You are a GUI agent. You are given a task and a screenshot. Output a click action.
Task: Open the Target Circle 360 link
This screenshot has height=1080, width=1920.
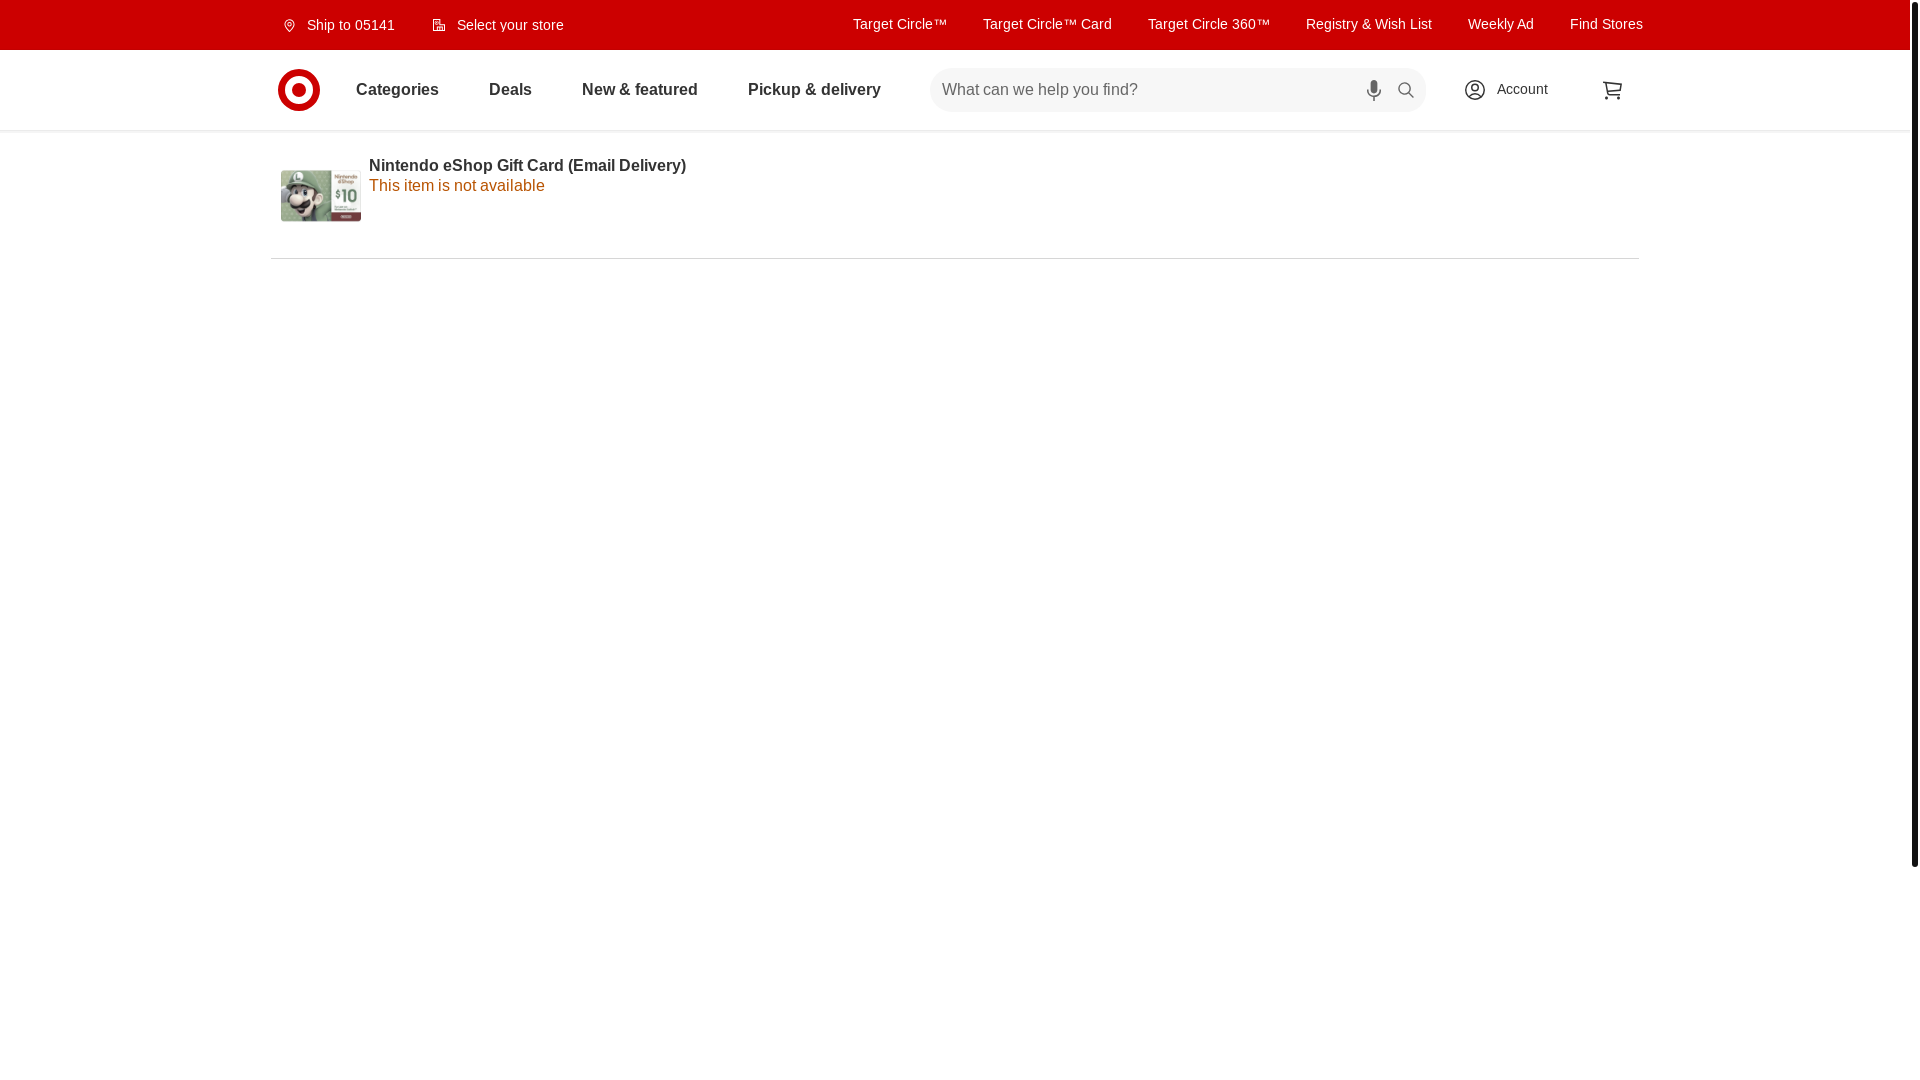(1209, 24)
